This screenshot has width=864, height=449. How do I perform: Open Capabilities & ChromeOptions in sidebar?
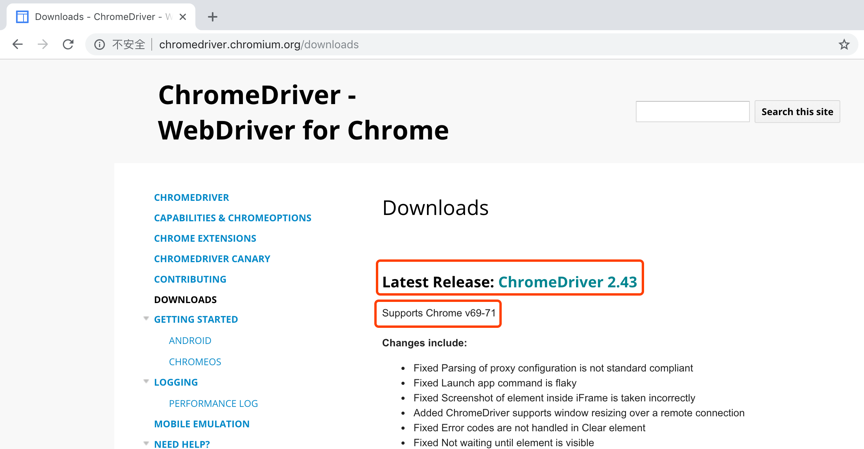[233, 218]
